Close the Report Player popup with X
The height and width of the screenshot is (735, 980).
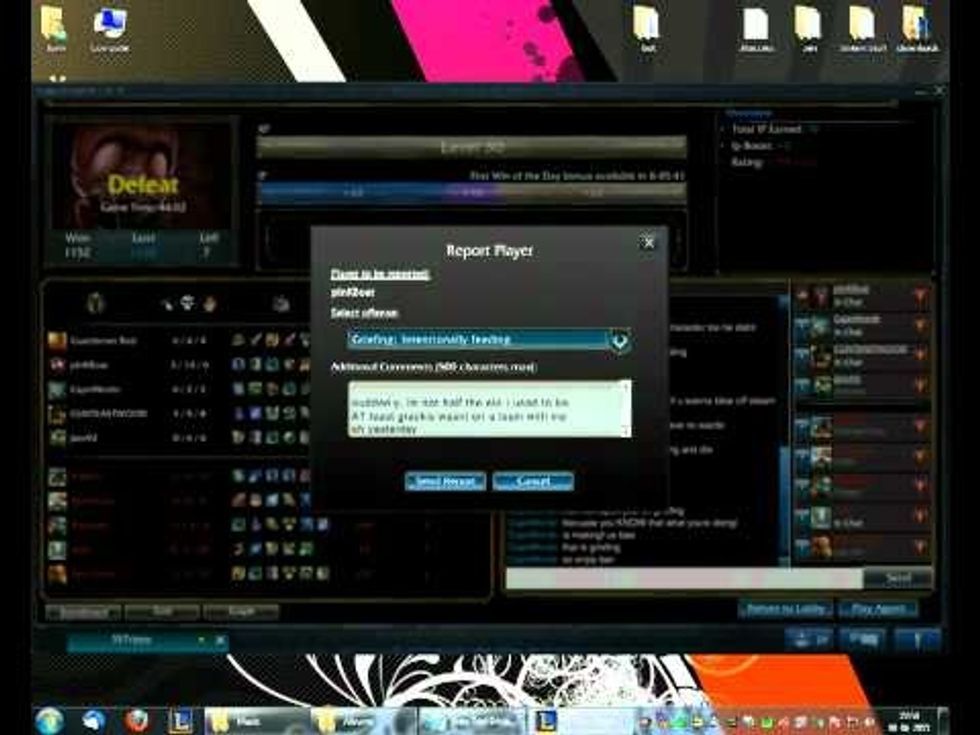point(648,242)
